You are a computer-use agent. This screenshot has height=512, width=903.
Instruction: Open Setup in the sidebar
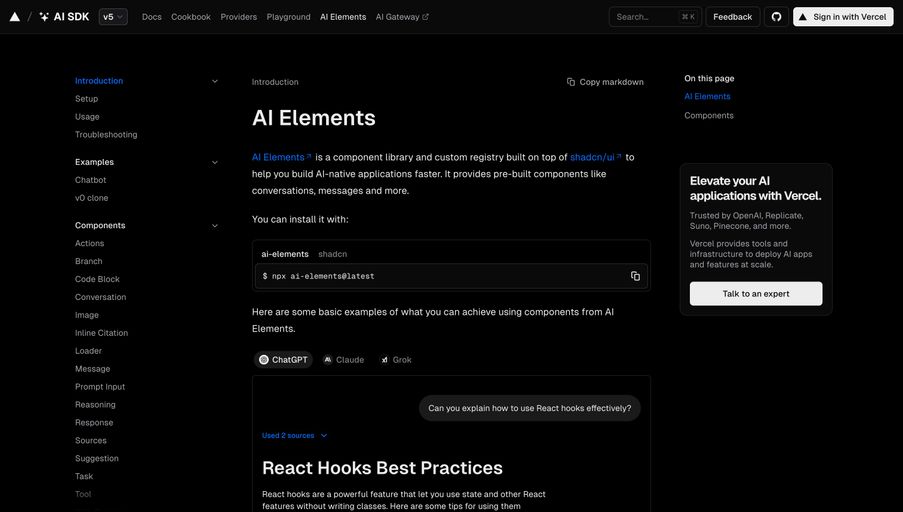[86, 99]
